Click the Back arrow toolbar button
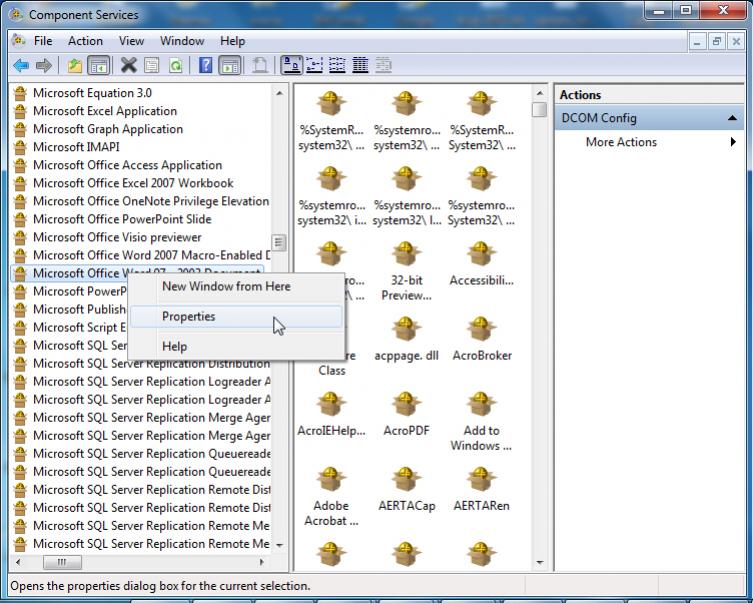Viewport: 753px width, 603px height. [21, 66]
